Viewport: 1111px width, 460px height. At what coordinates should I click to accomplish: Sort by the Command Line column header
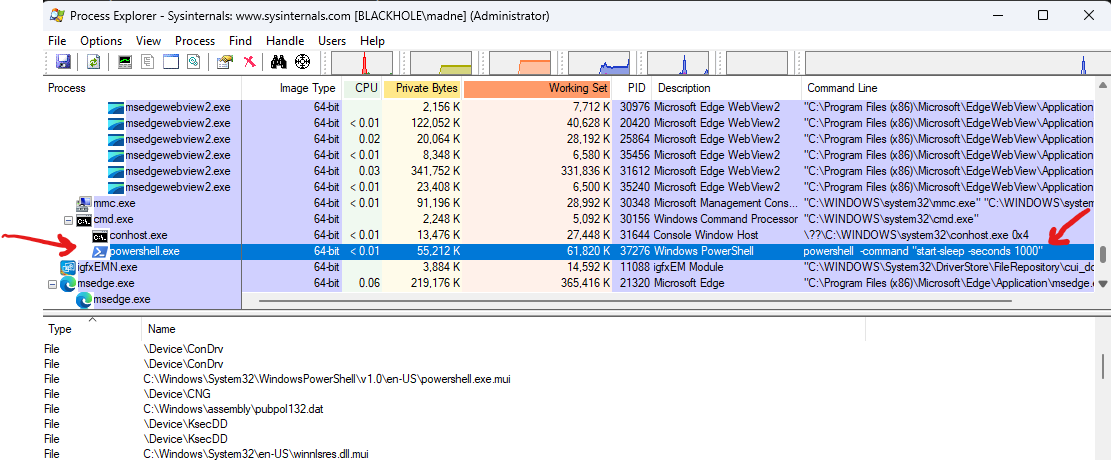pyautogui.click(x=948, y=88)
